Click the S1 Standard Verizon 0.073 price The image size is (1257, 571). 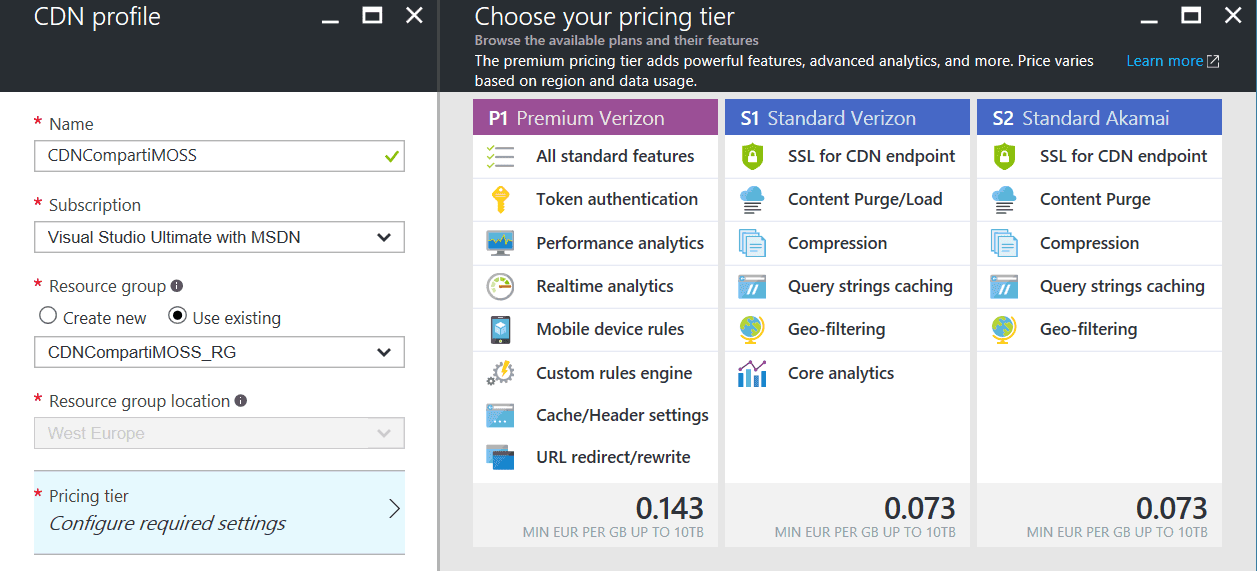(921, 508)
